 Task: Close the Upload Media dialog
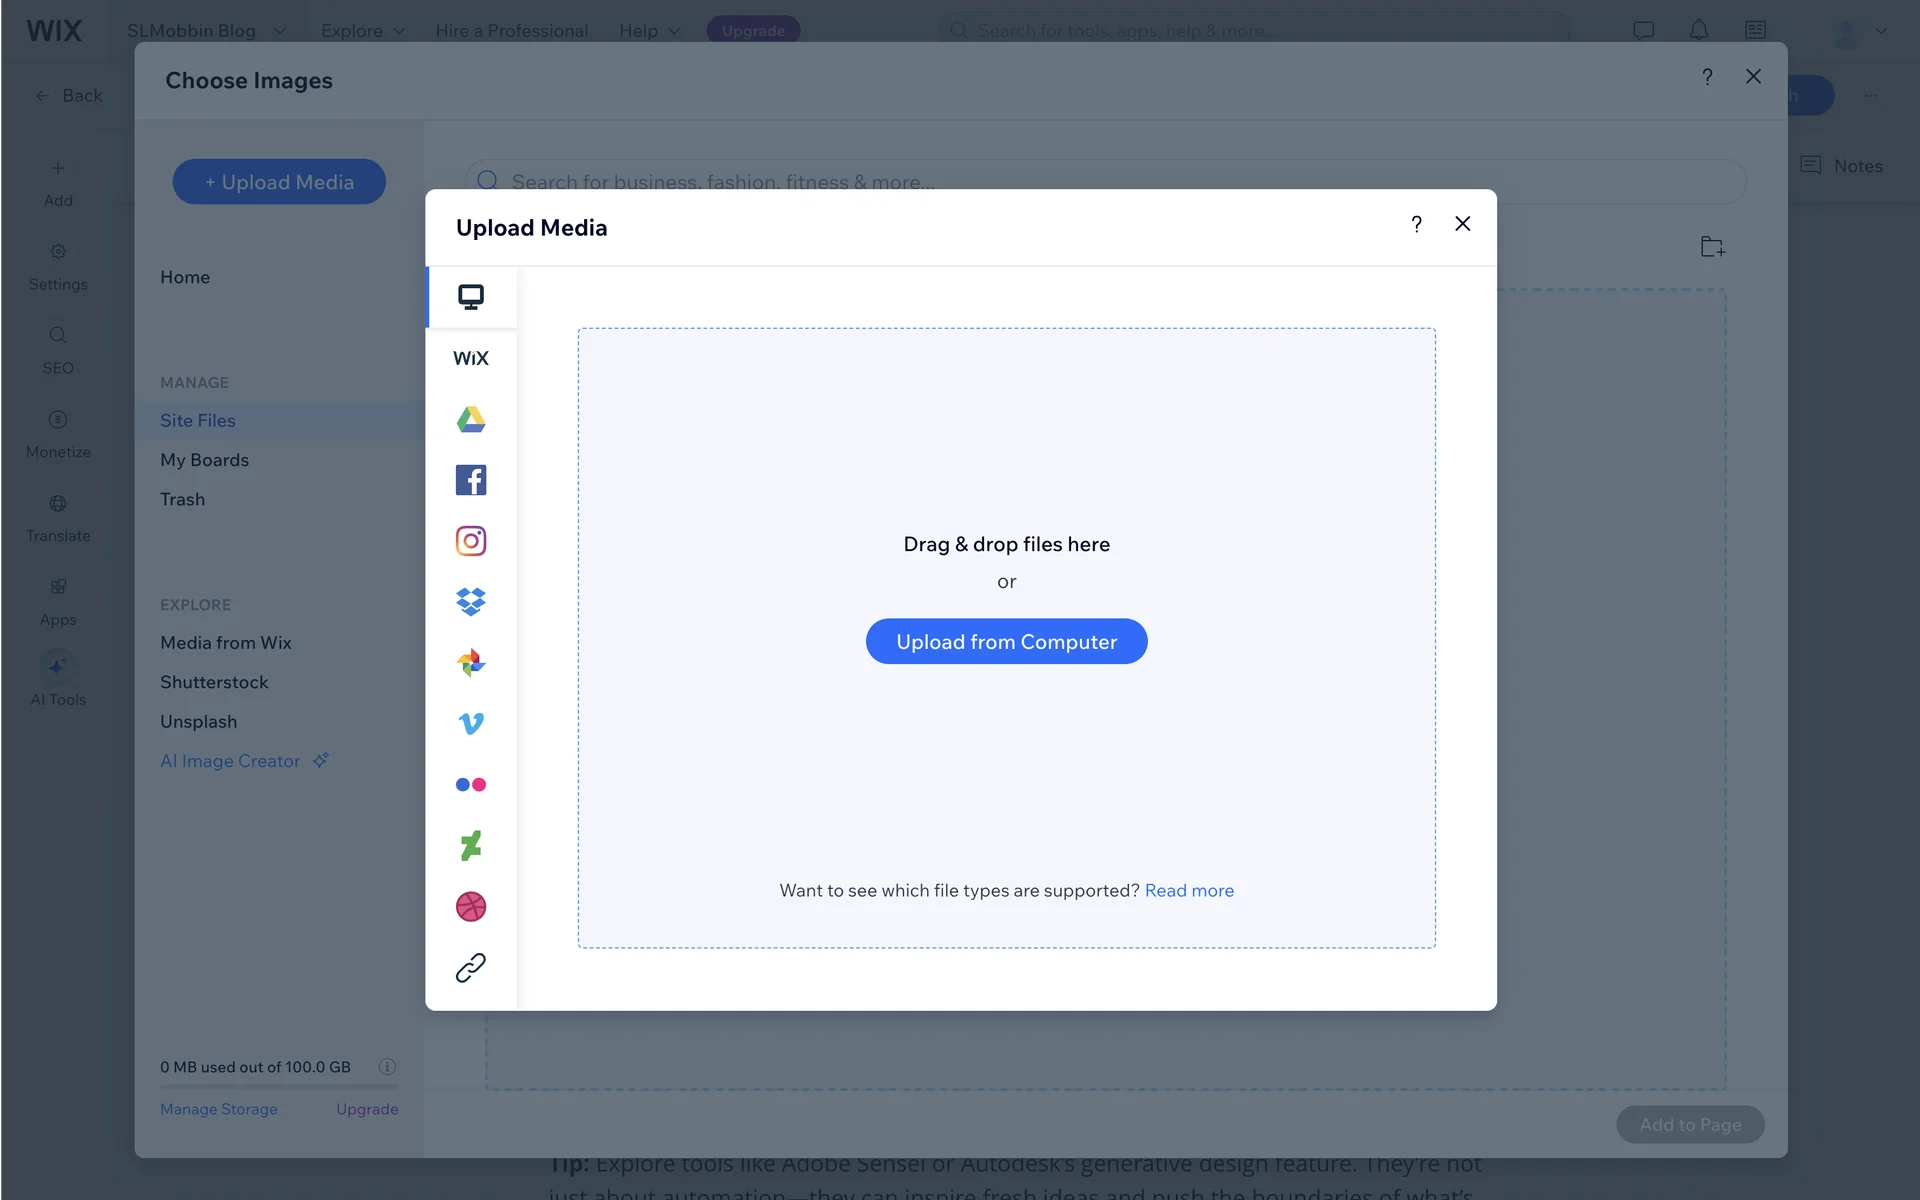(x=1462, y=224)
